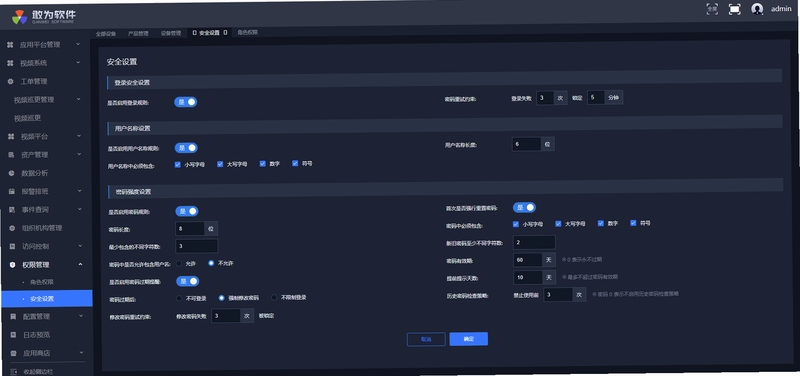
Task: Click the admin user avatar icon
Action: (x=757, y=9)
